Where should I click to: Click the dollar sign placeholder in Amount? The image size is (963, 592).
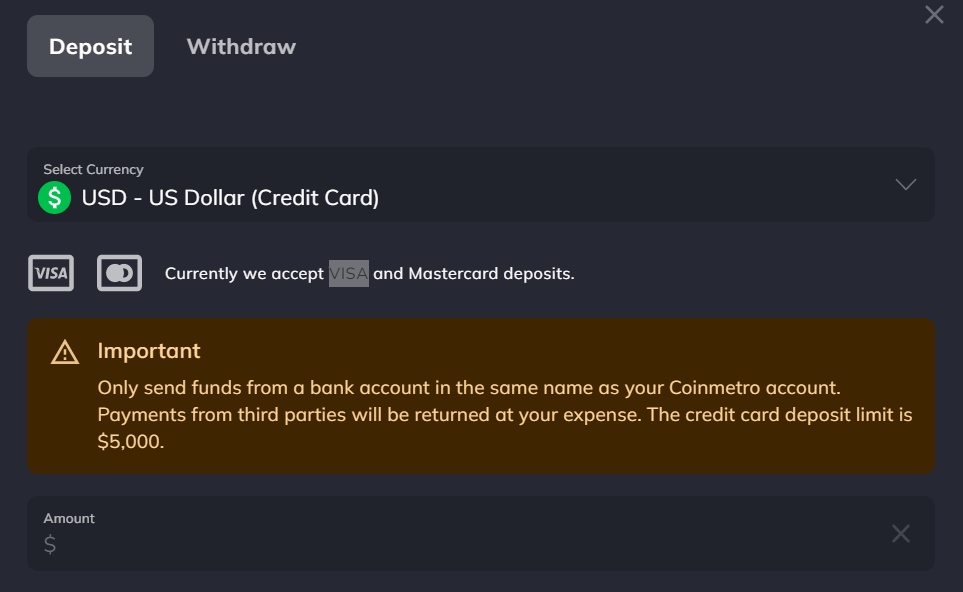tap(50, 545)
